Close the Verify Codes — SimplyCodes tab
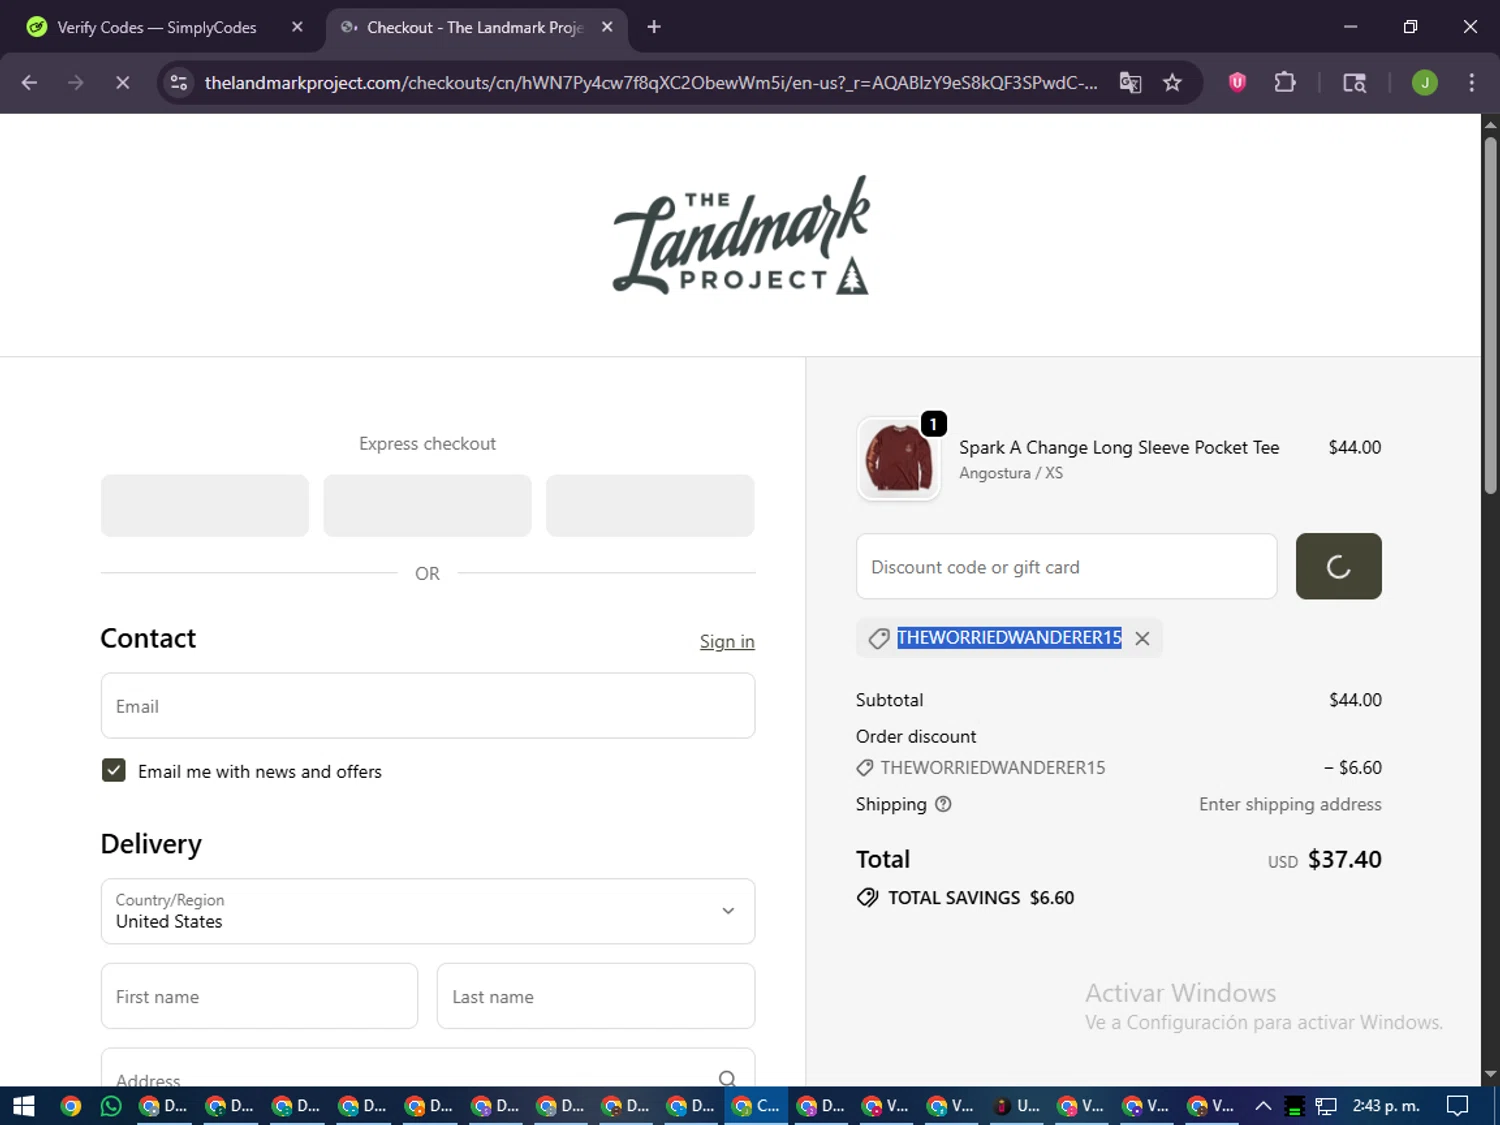1500x1125 pixels. (297, 27)
